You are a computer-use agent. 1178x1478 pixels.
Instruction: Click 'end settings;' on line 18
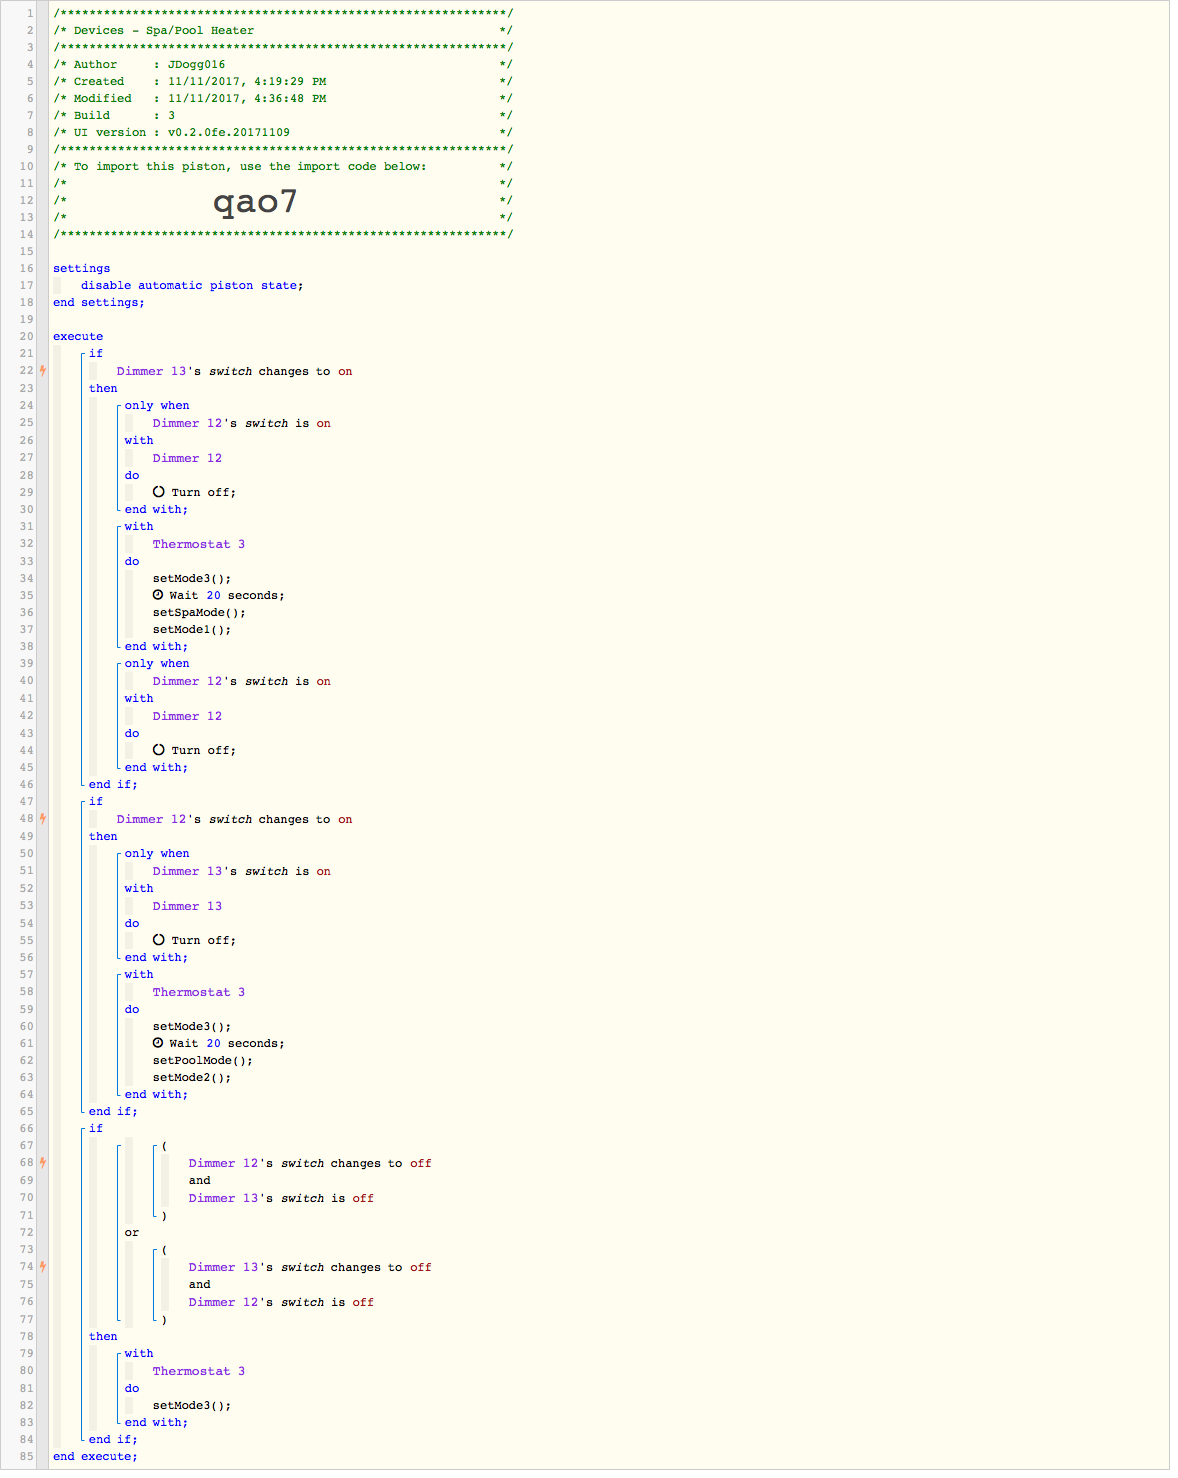click(99, 302)
